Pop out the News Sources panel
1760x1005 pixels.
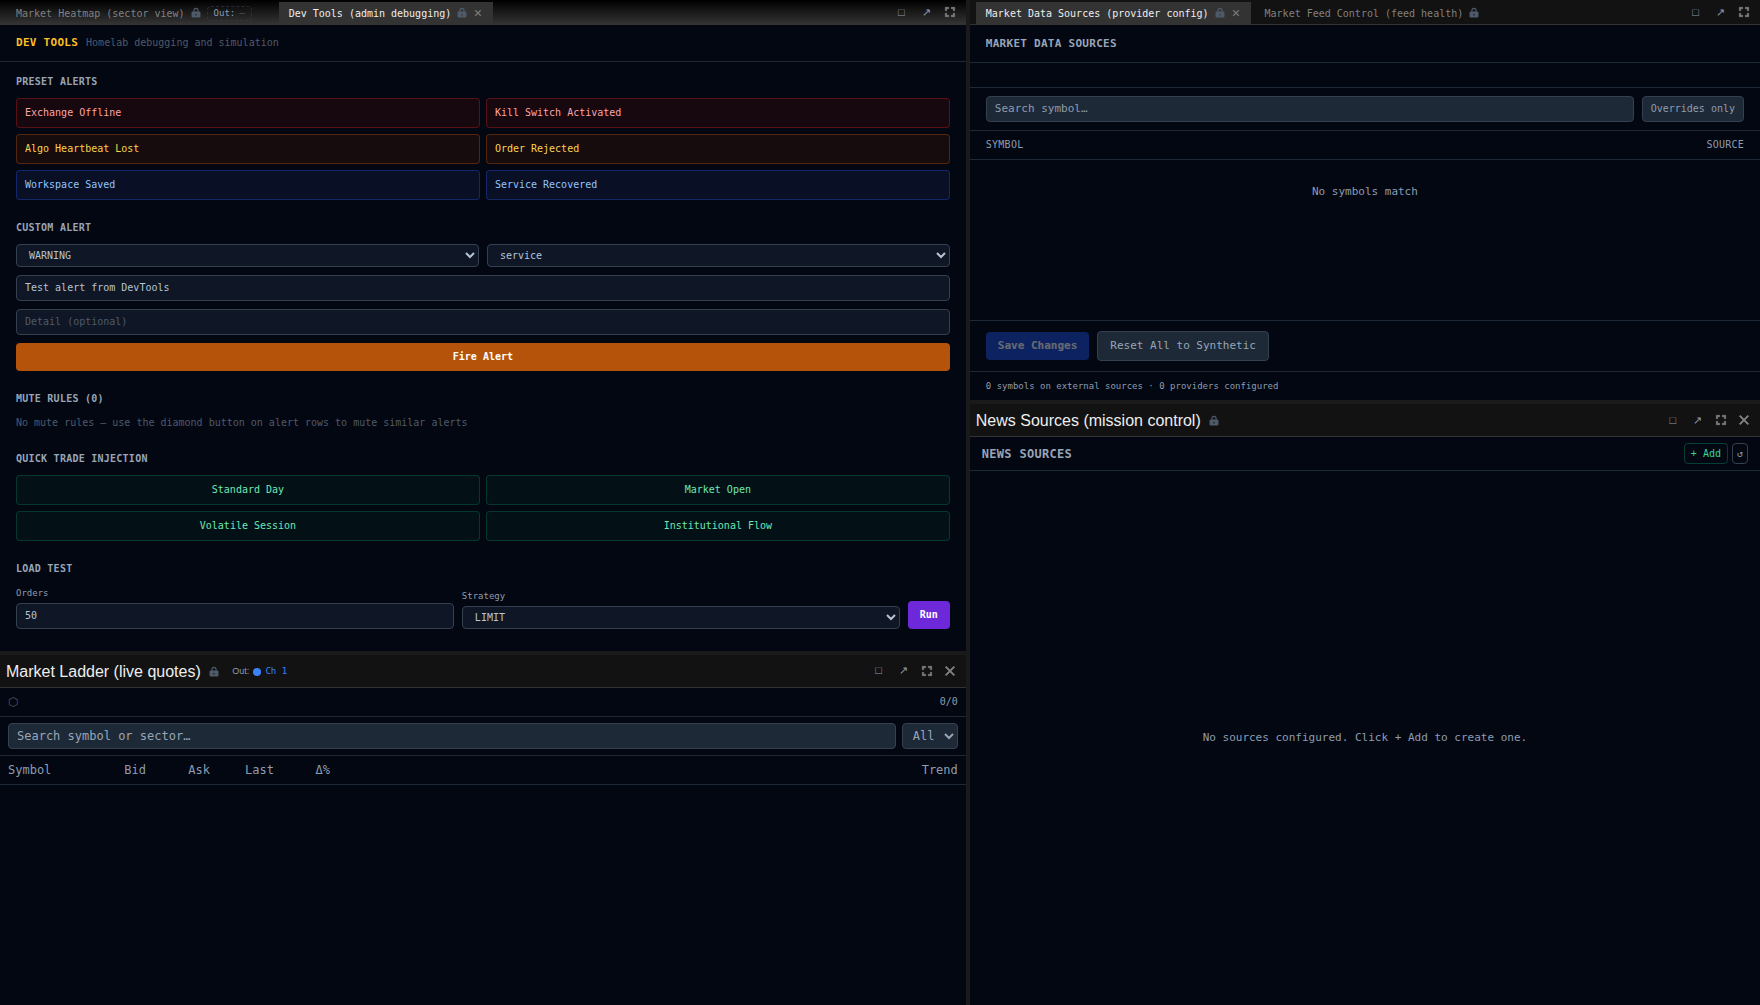1697,421
